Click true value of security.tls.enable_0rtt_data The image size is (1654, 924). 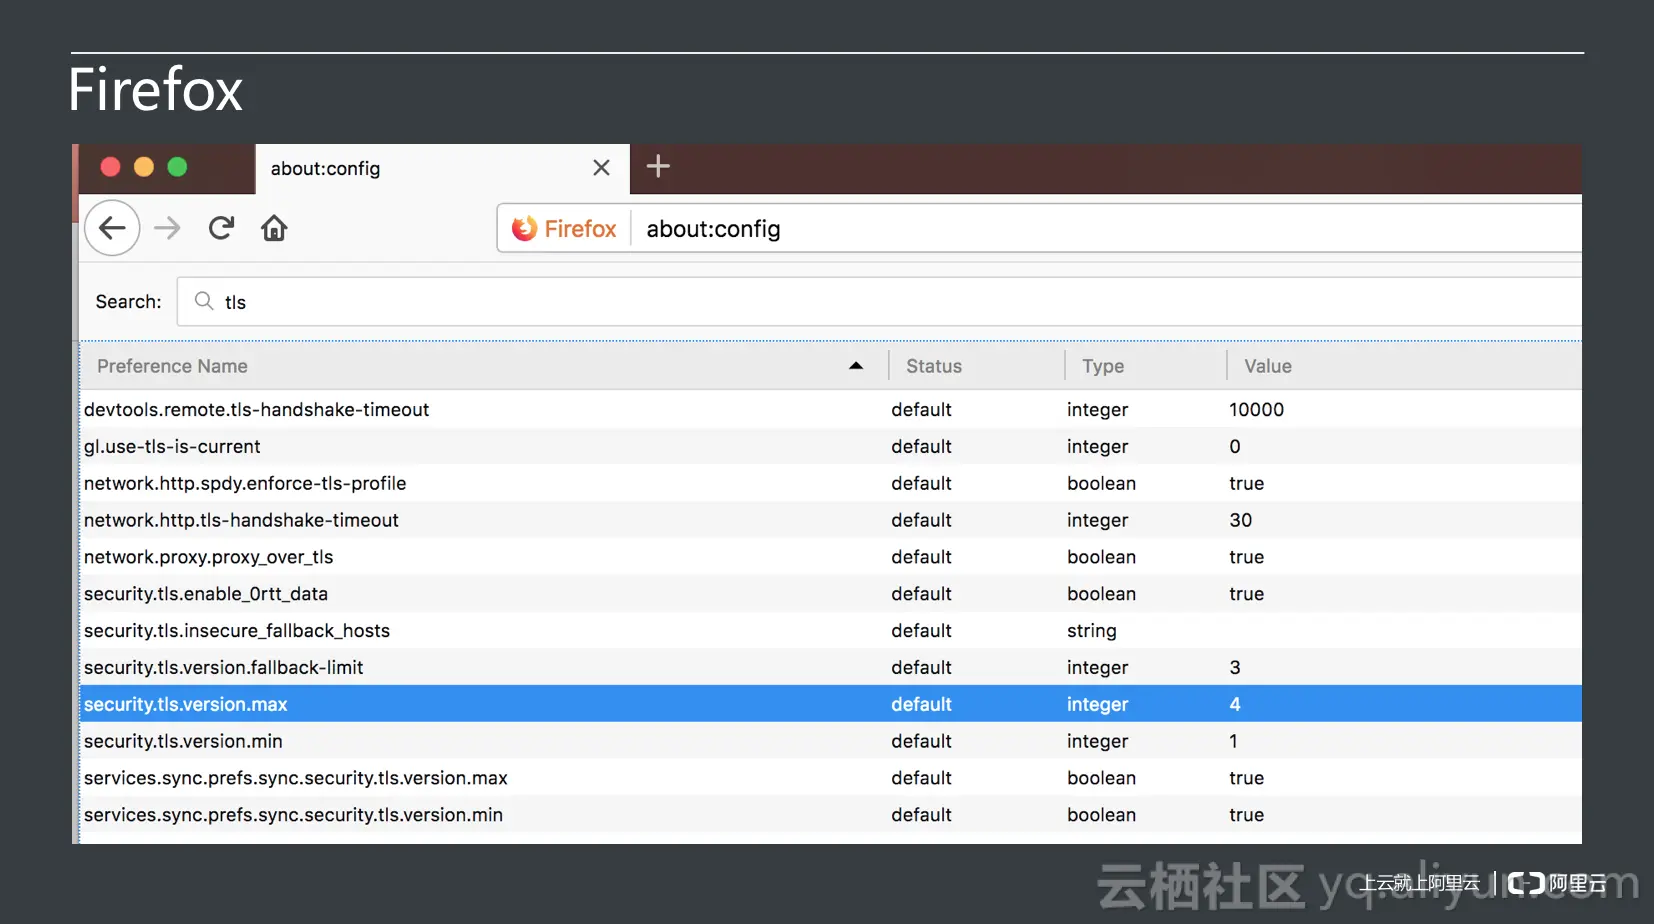click(x=1247, y=594)
